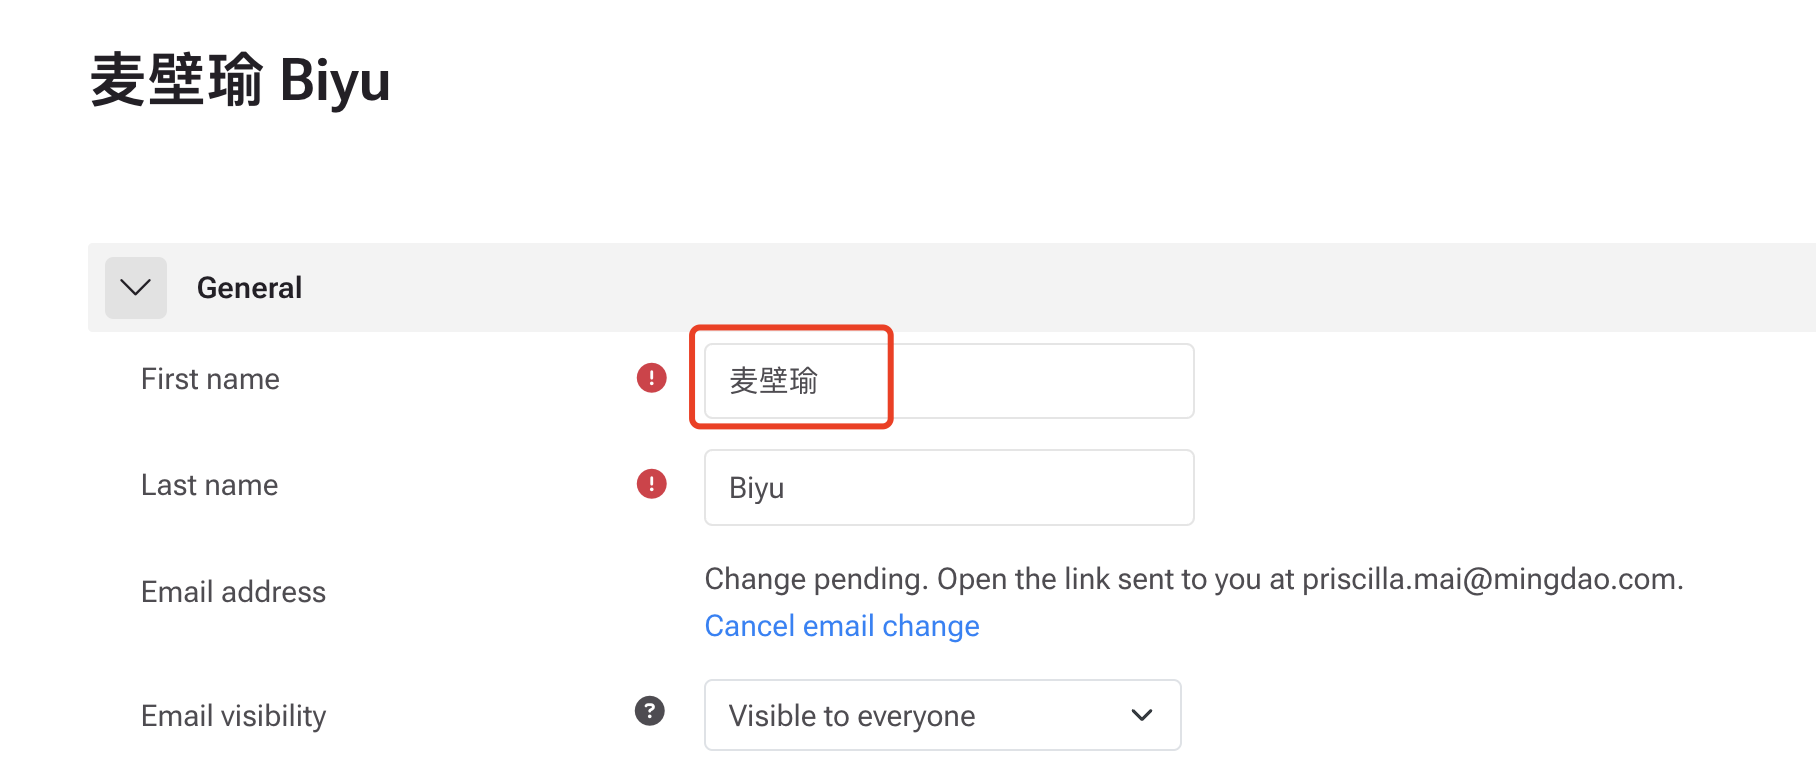Click the empty area of the General header bar

[x=1050, y=288]
